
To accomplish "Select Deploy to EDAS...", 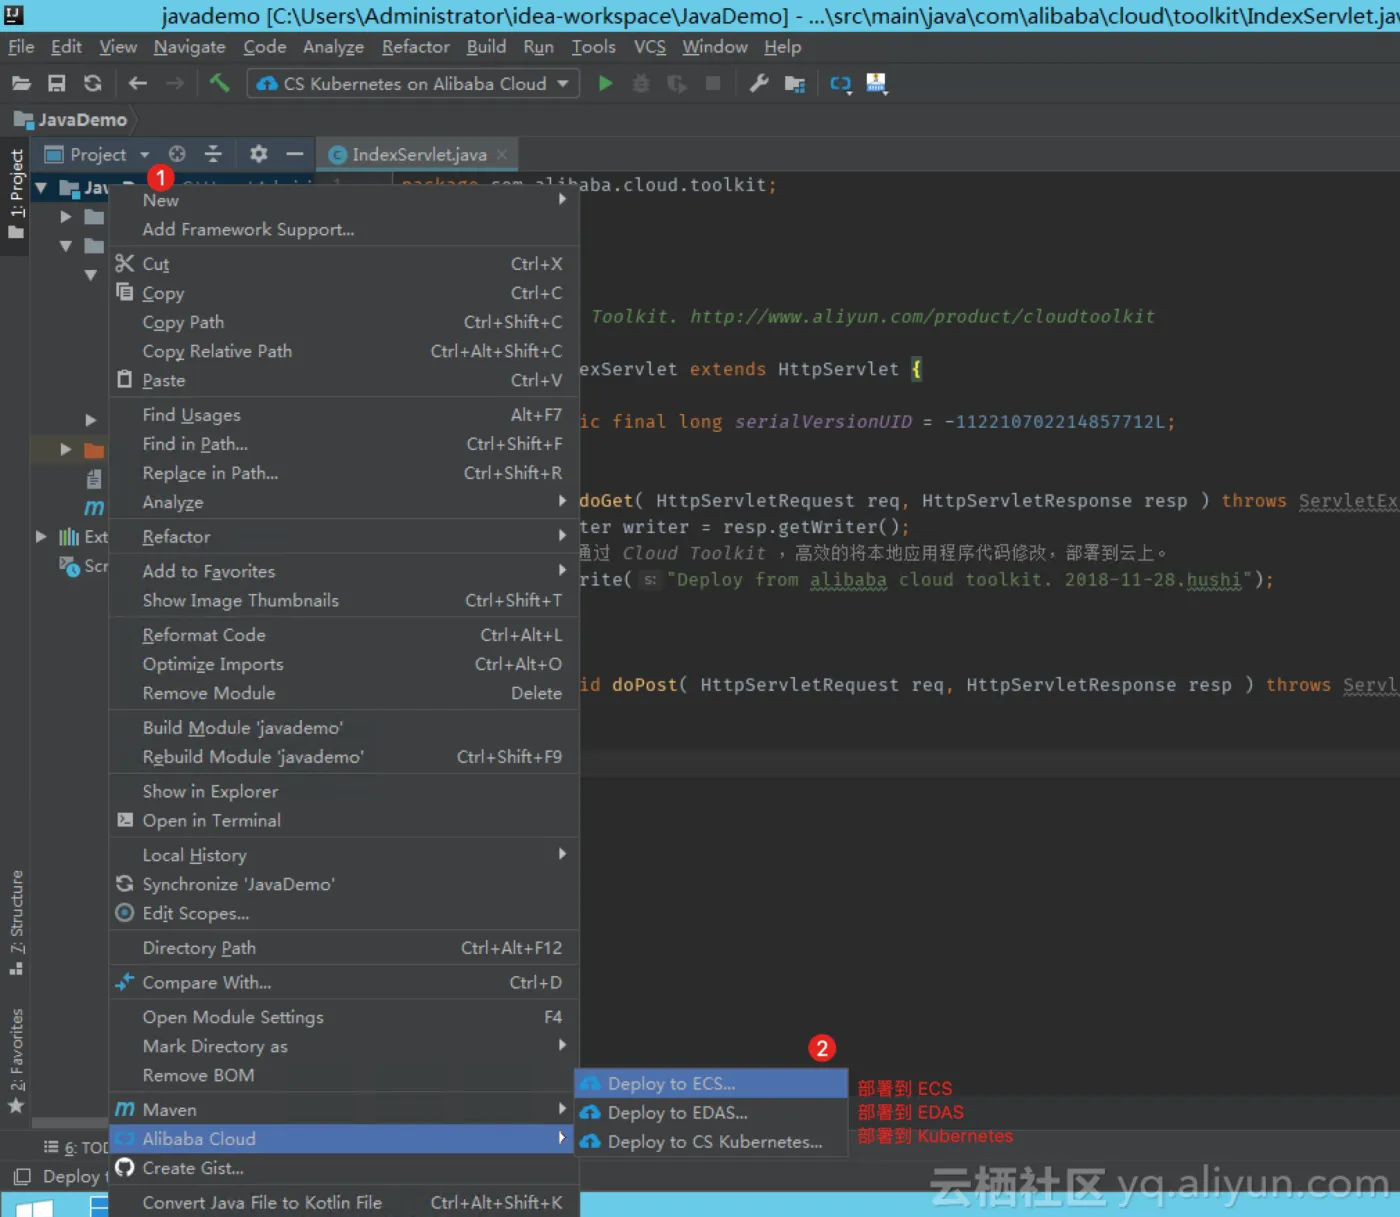I will tap(711, 1113).
